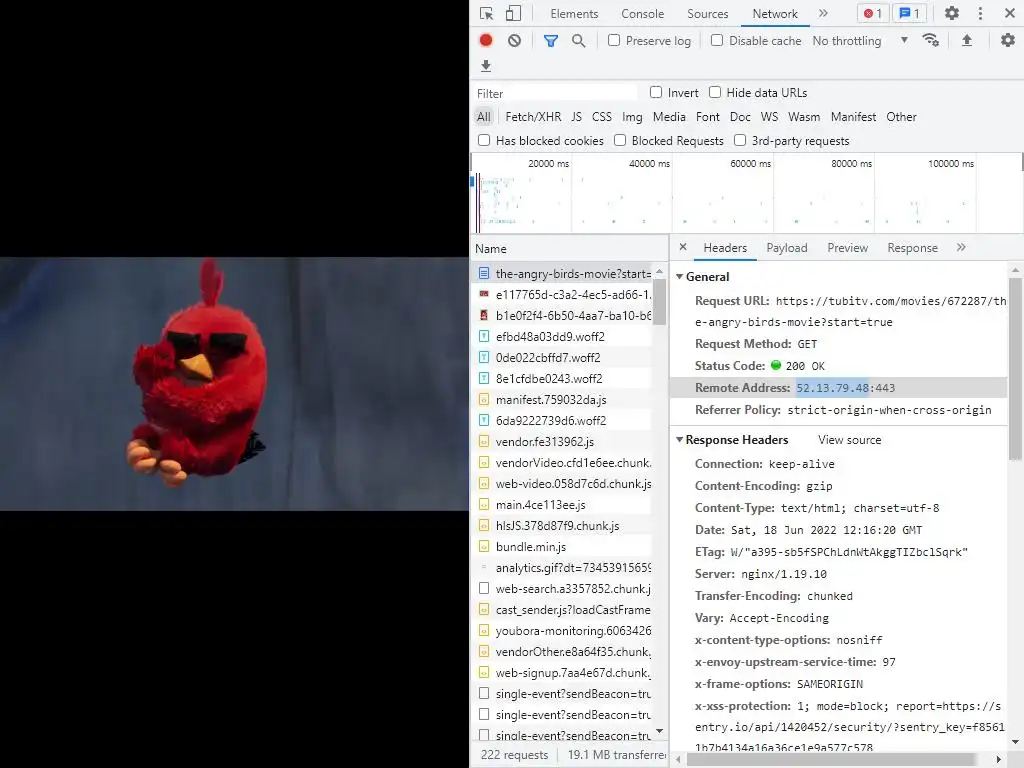Click the request list vertical scrollbar

[659, 302]
